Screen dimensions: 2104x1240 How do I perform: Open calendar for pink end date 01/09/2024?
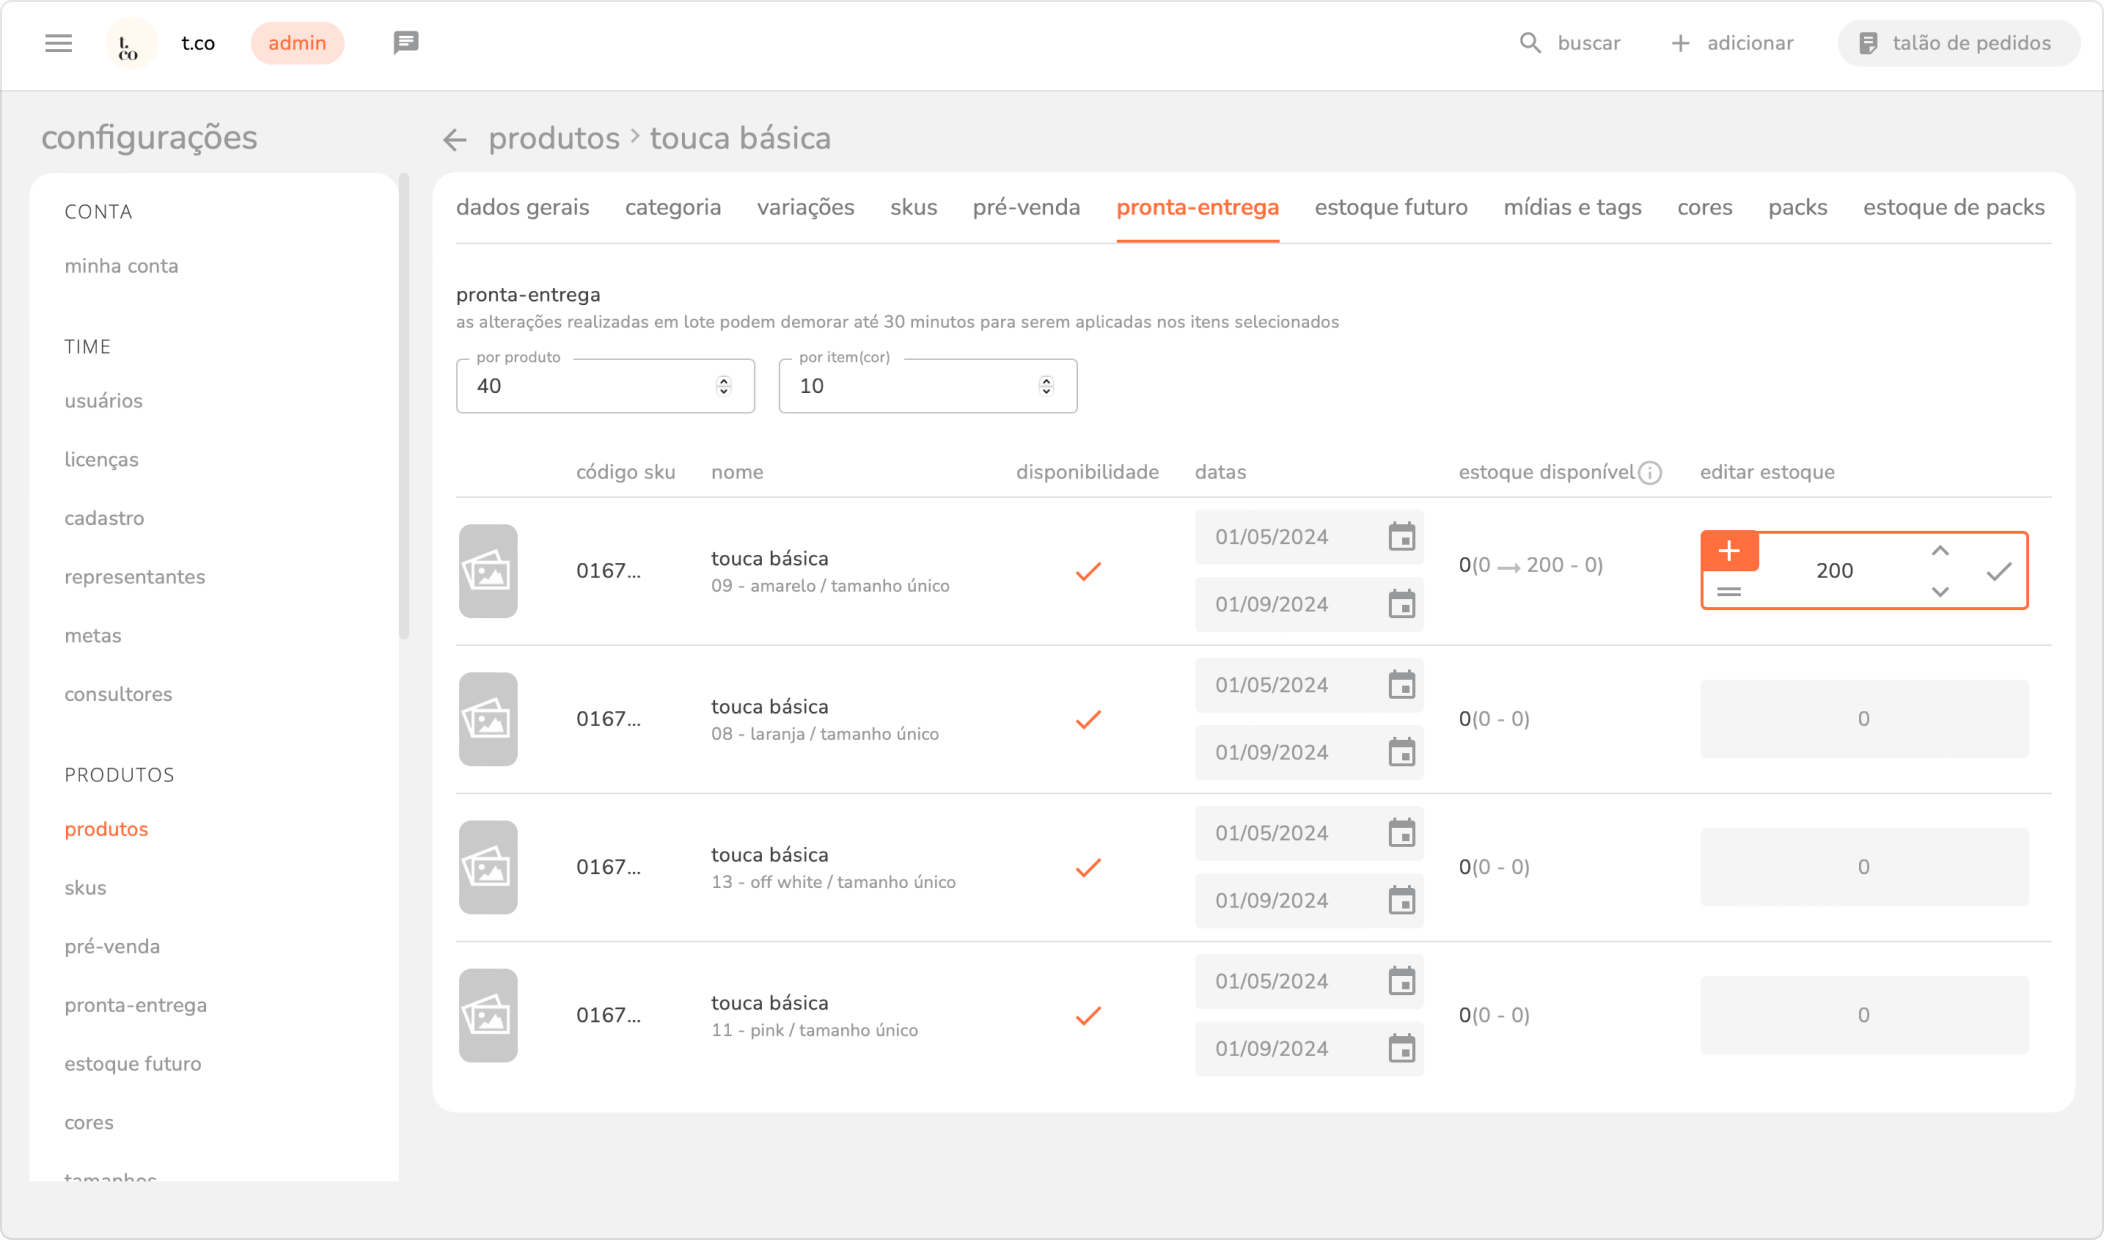pyautogui.click(x=1401, y=1049)
